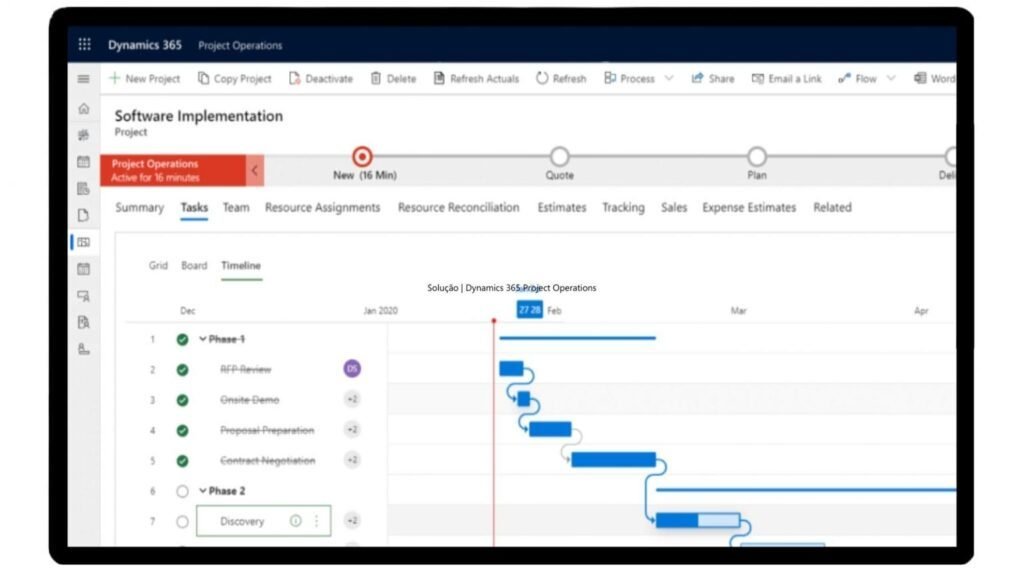This screenshot has width=1024, height=575.
Task: Open the Estimates tab
Action: (562, 208)
